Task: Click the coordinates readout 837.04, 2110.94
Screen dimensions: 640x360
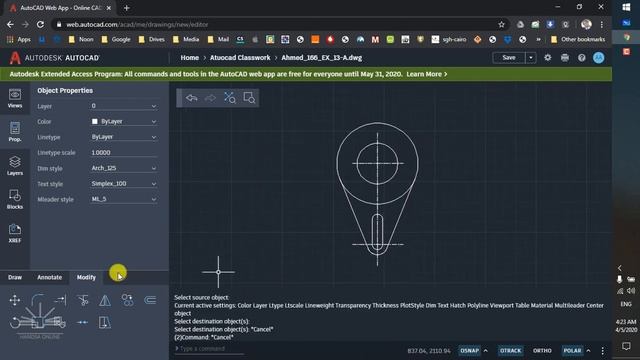Action: [429, 351]
